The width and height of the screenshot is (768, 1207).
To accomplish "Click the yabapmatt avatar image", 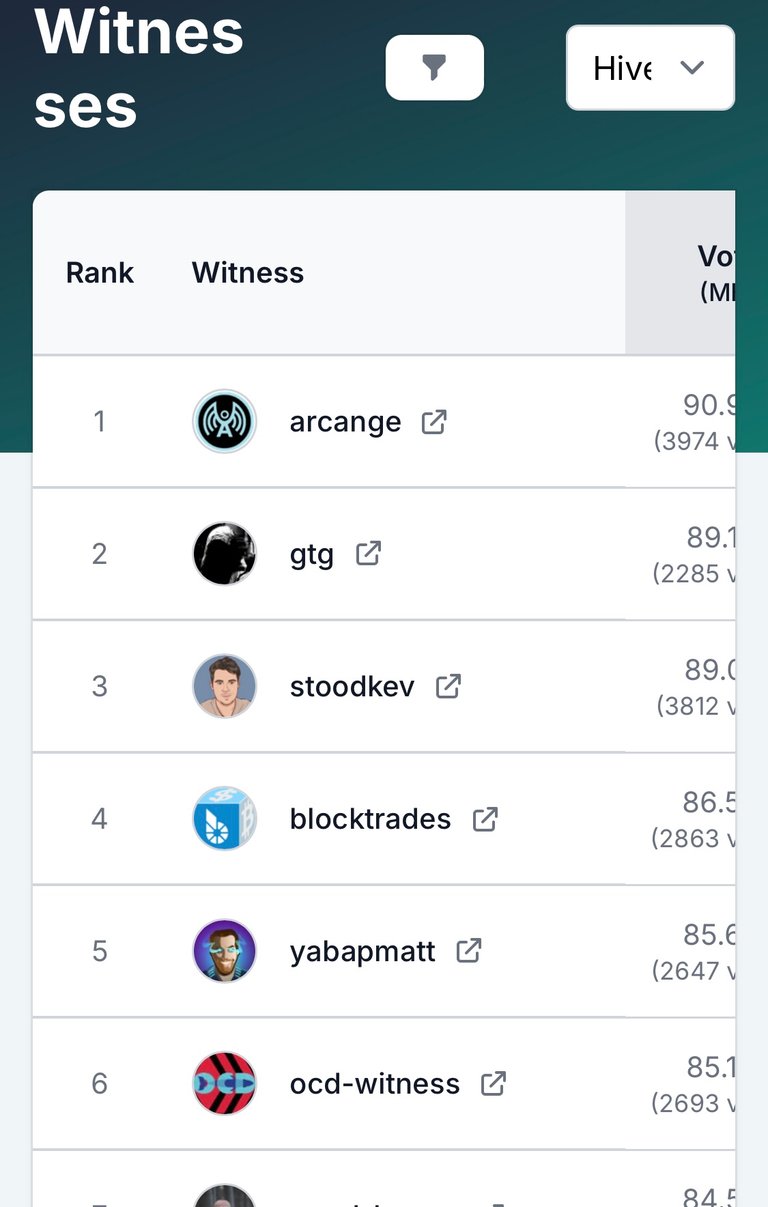I will pyautogui.click(x=224, y=951).
